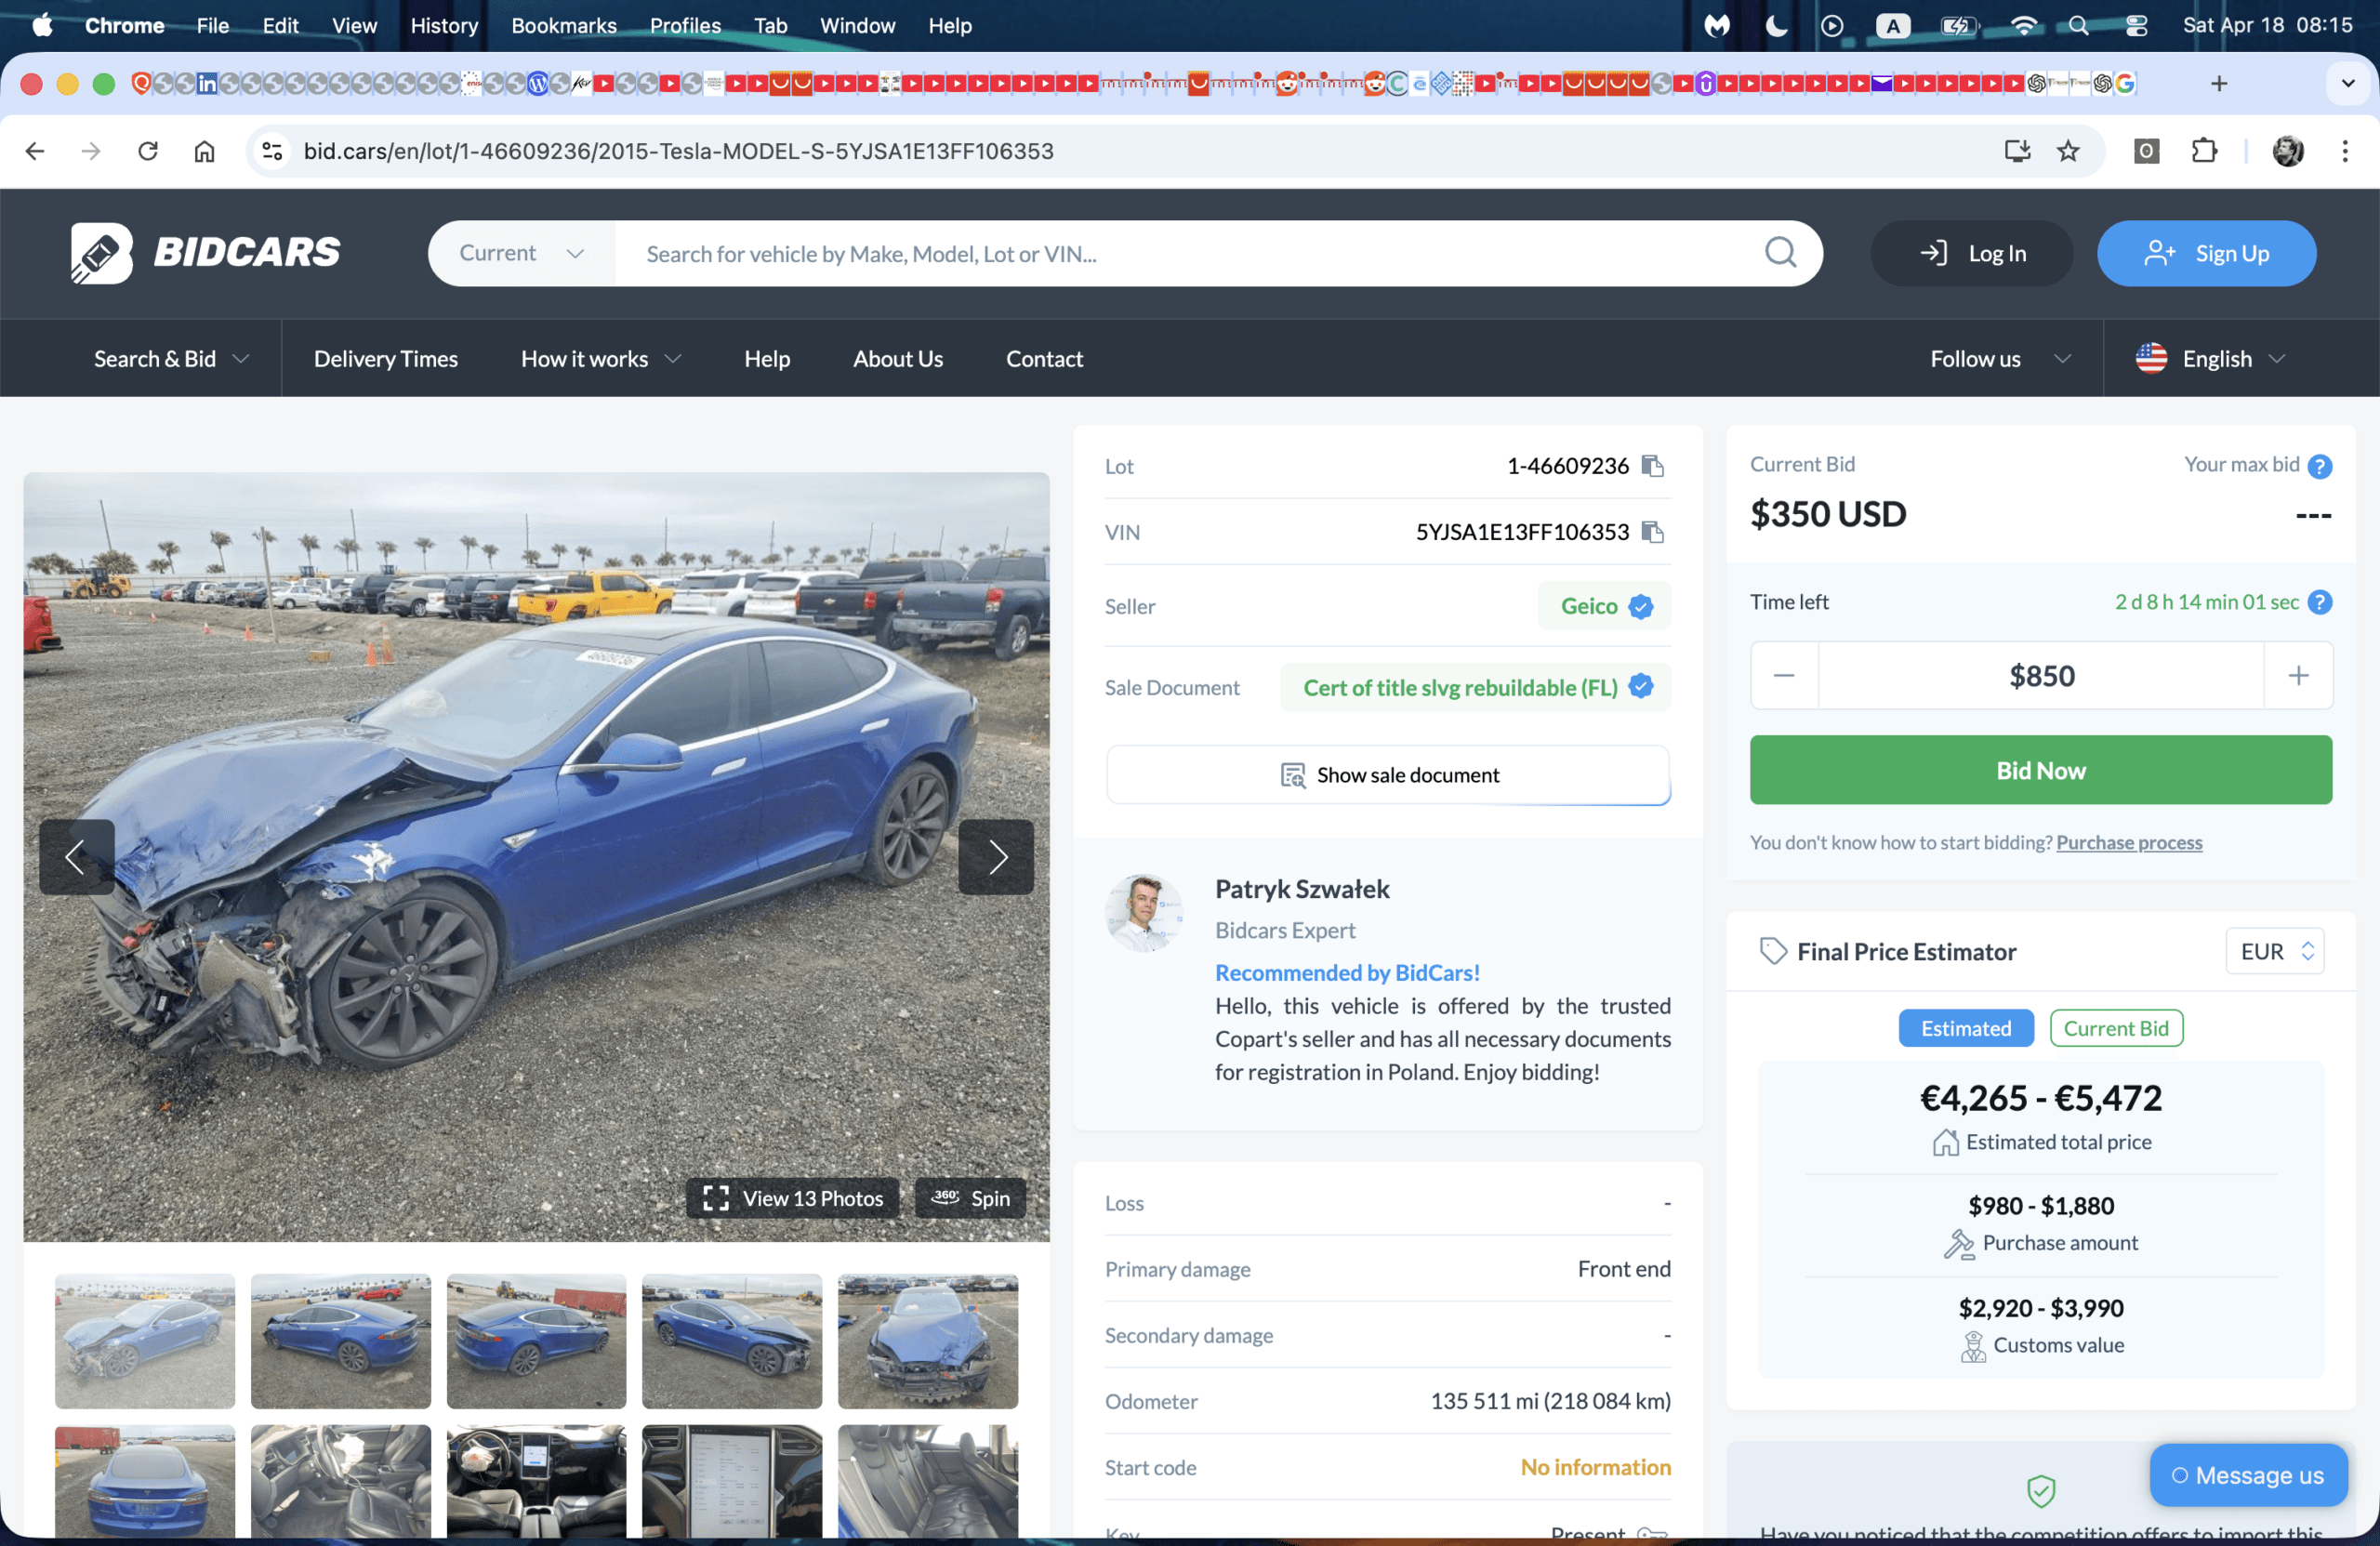Bookmark this page with star icon
Screen dimensions: 2380x1546
tap(2068, 151)
